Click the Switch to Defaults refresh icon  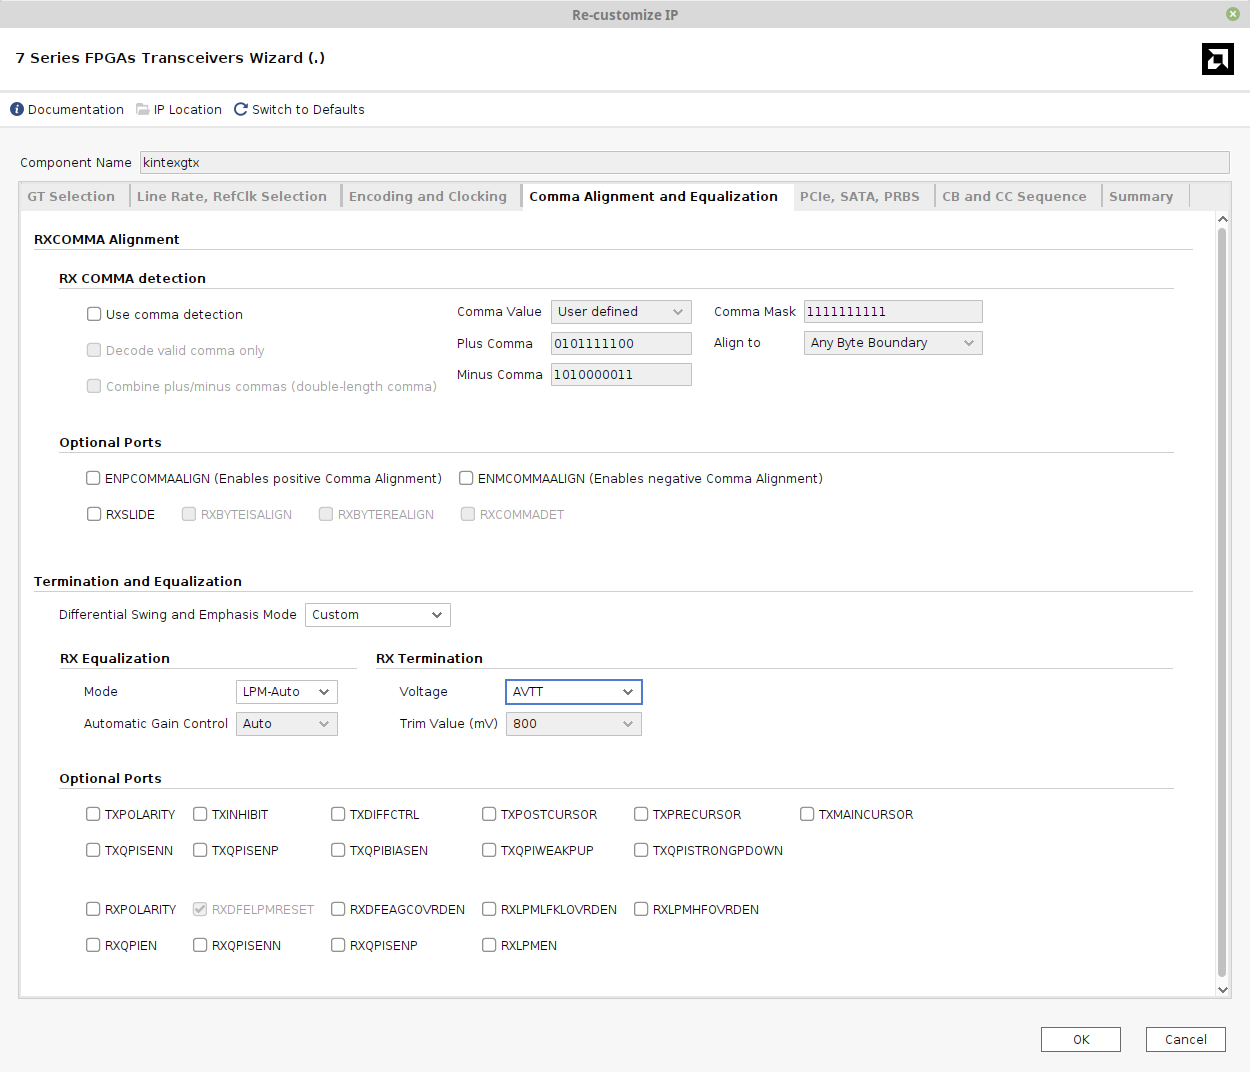tap(240, 109)
